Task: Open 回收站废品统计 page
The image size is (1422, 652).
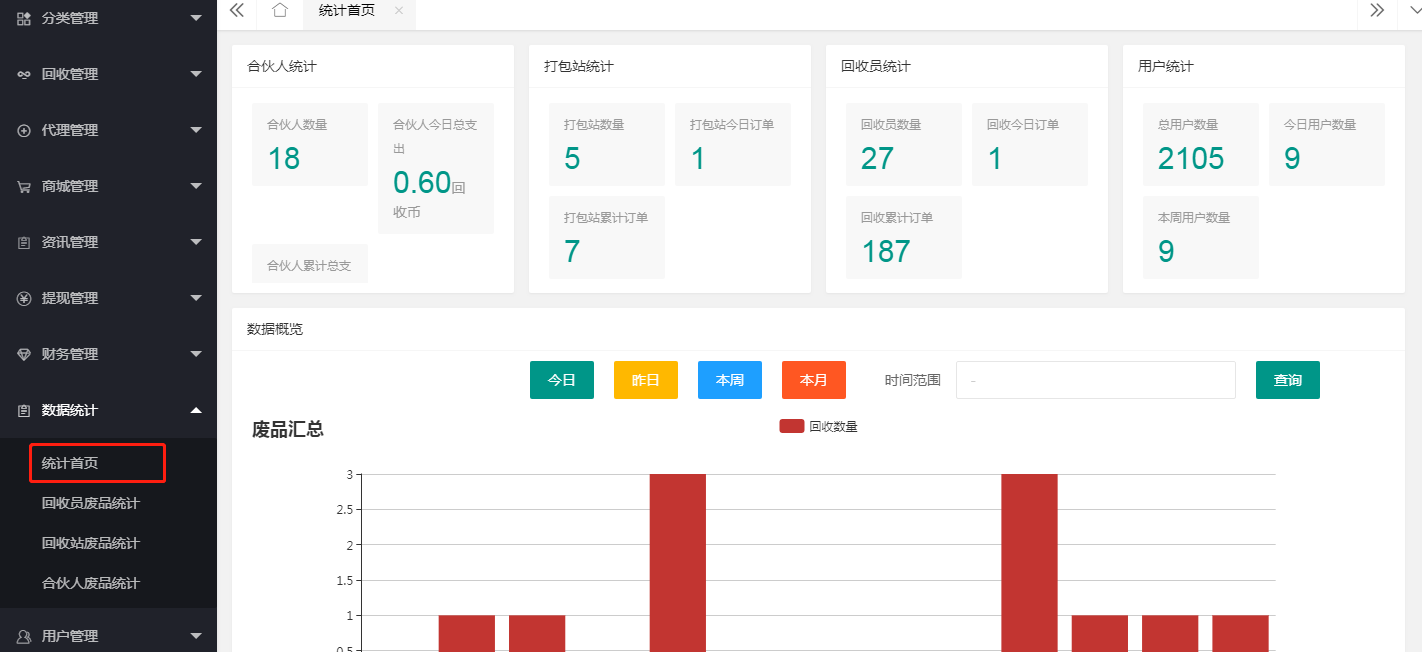Action: 91,543
